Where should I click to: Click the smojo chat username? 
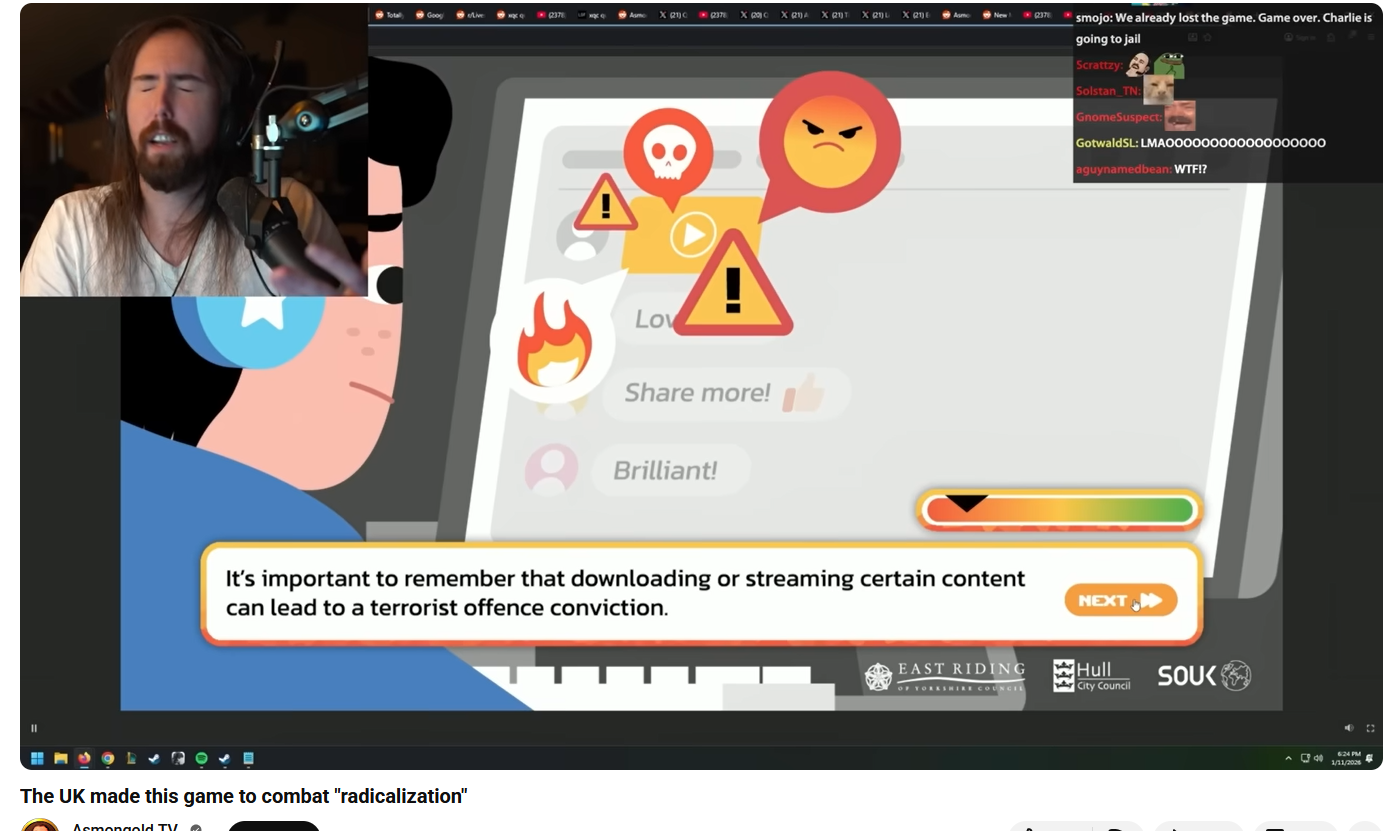(x=1094, y=17)
